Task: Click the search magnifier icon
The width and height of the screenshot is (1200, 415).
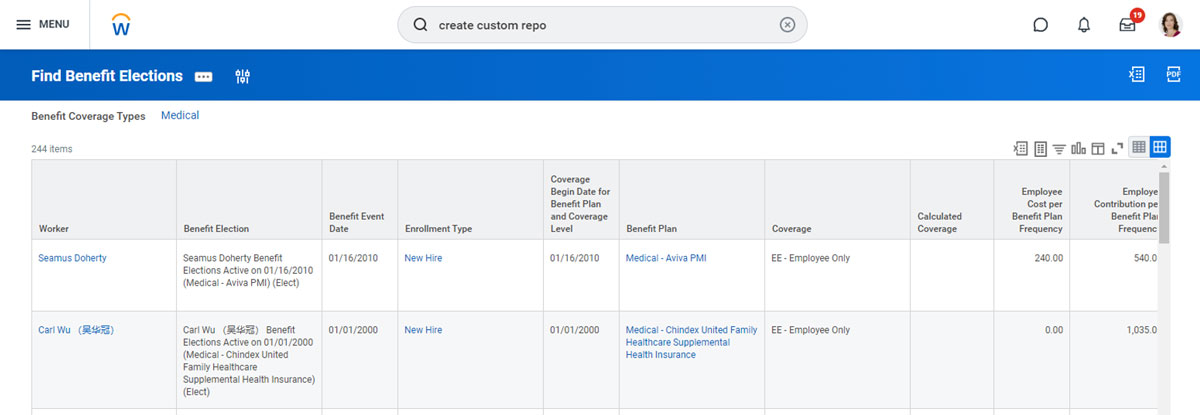Action: pyautogui.click(x=420, y=25)
